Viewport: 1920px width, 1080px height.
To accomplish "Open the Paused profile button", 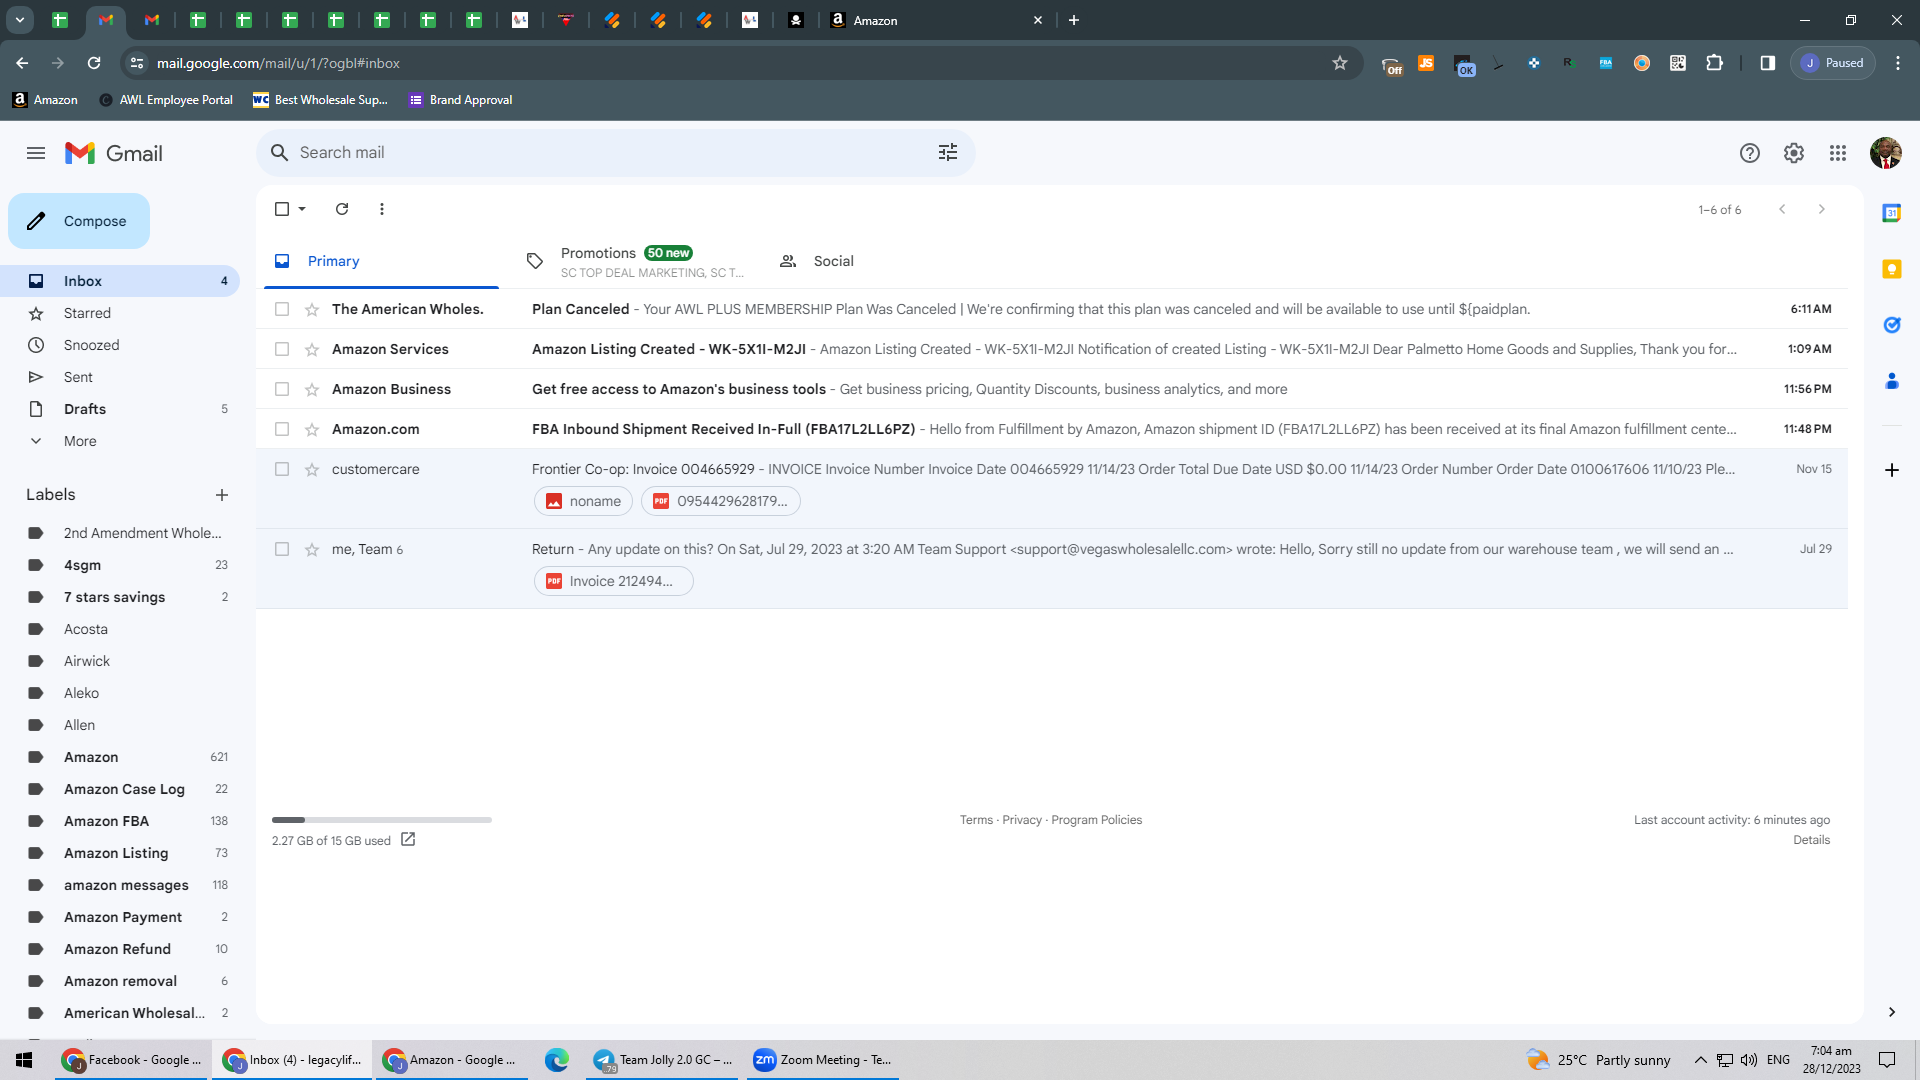I will tap(1833, 63).
